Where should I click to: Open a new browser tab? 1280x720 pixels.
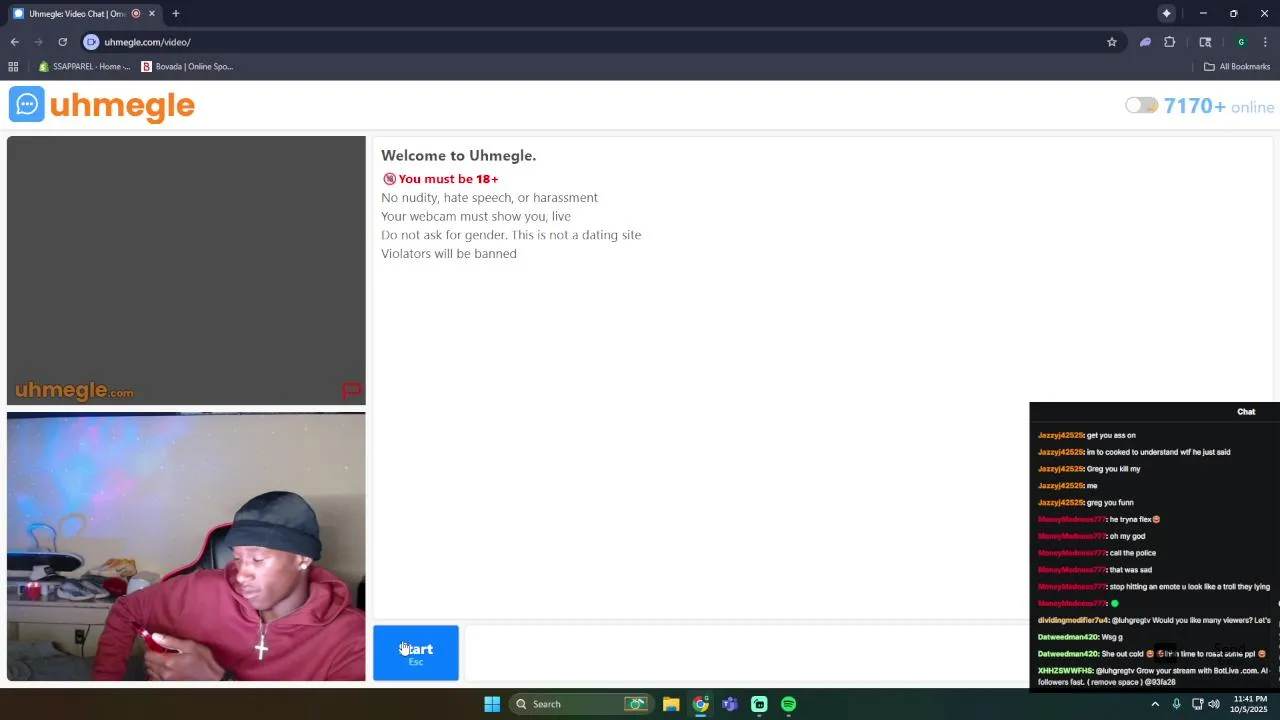(x=175, y=14)
